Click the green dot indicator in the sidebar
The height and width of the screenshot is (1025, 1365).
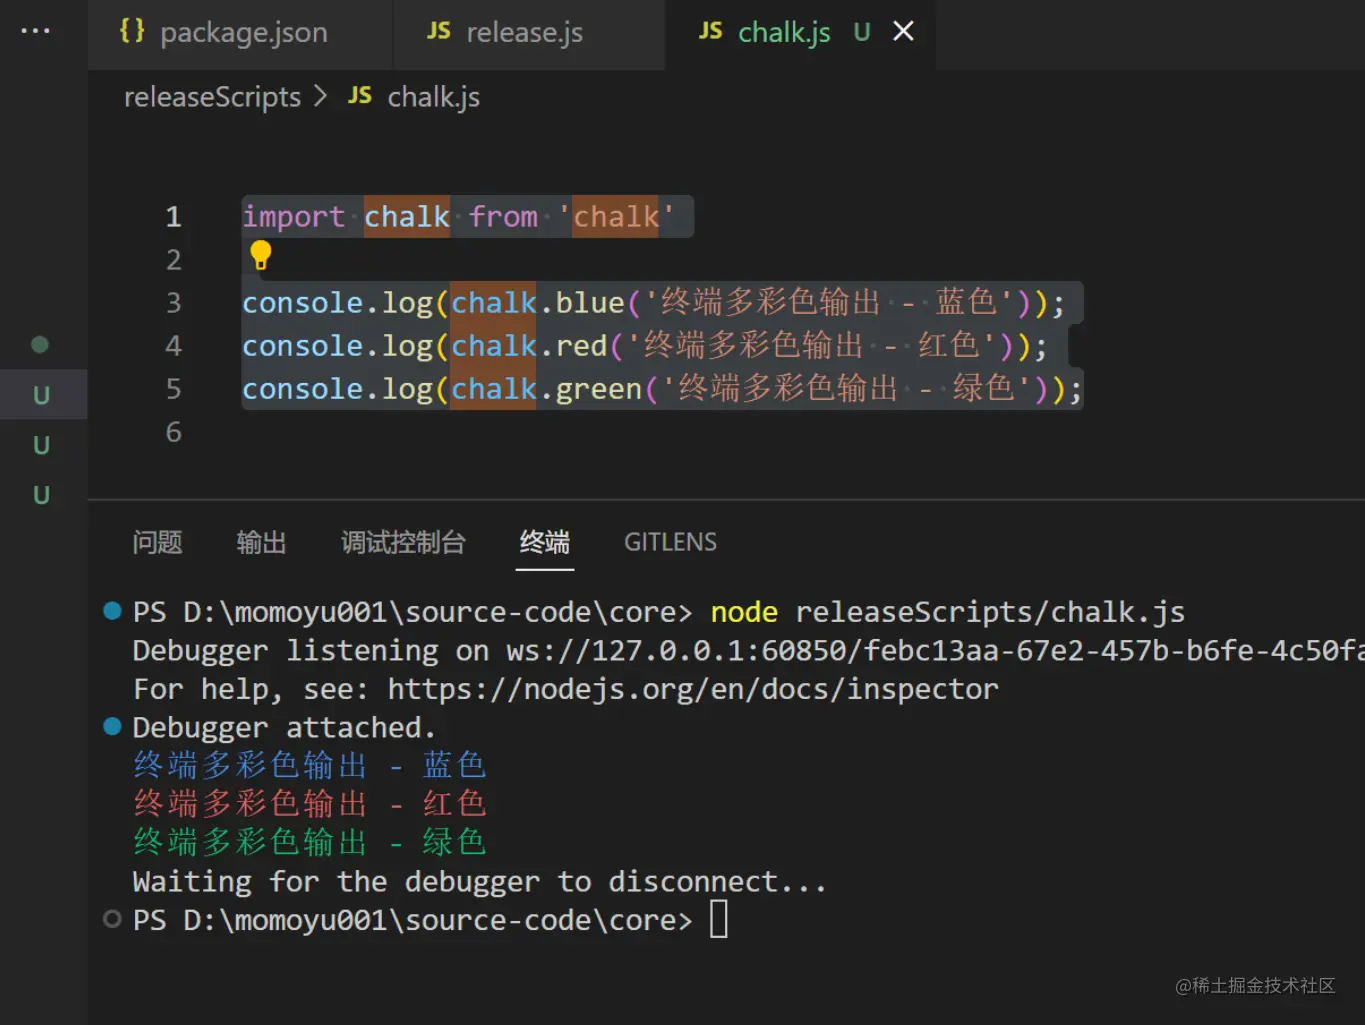(40, 345)
